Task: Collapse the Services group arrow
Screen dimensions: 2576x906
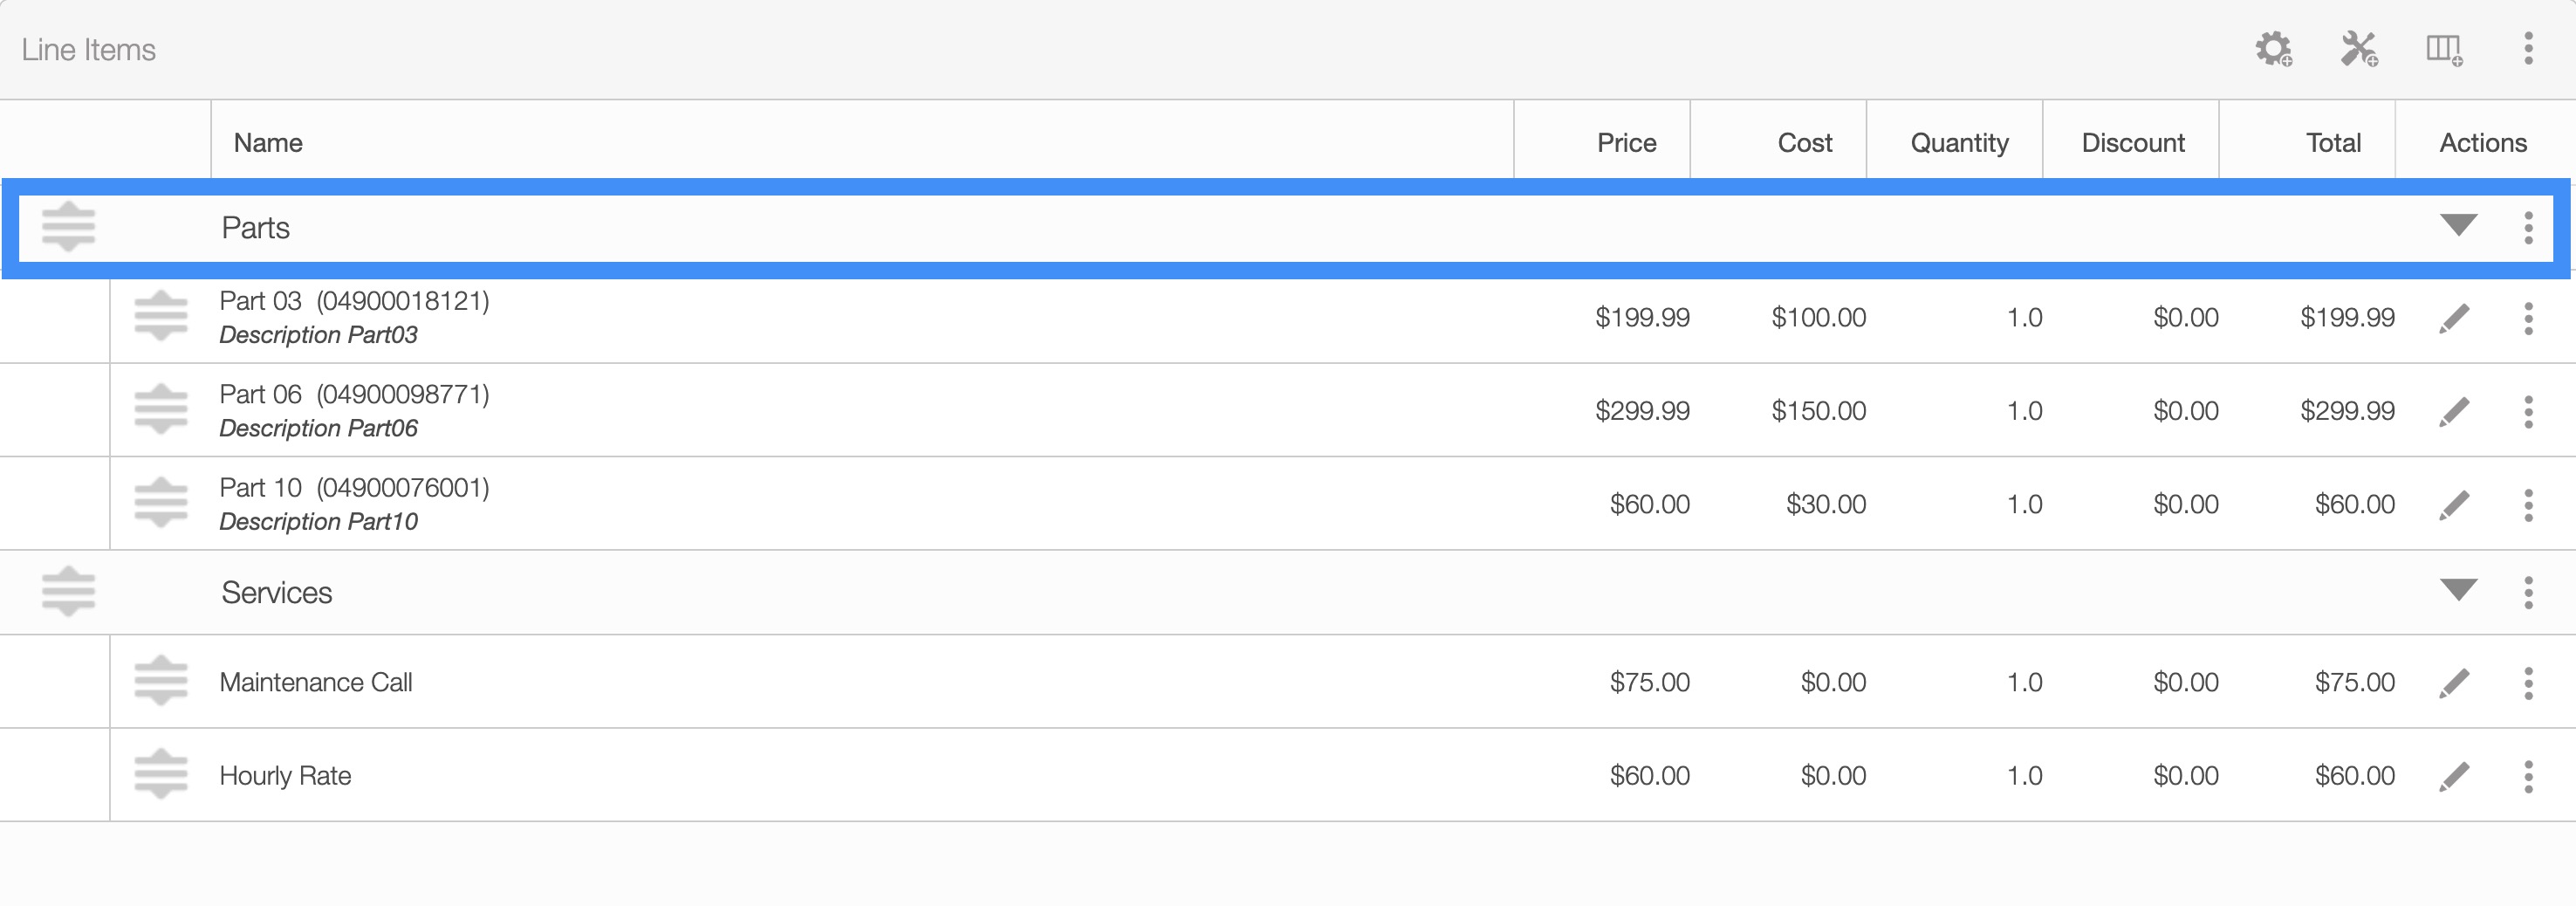Action: [x=2458, y=591]
